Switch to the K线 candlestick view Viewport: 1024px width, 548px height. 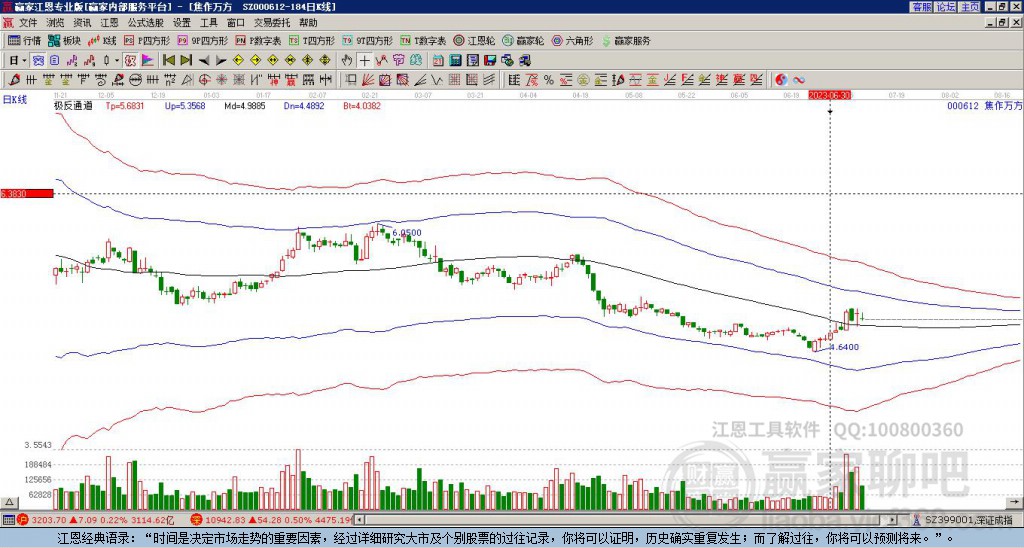(102, 40)
